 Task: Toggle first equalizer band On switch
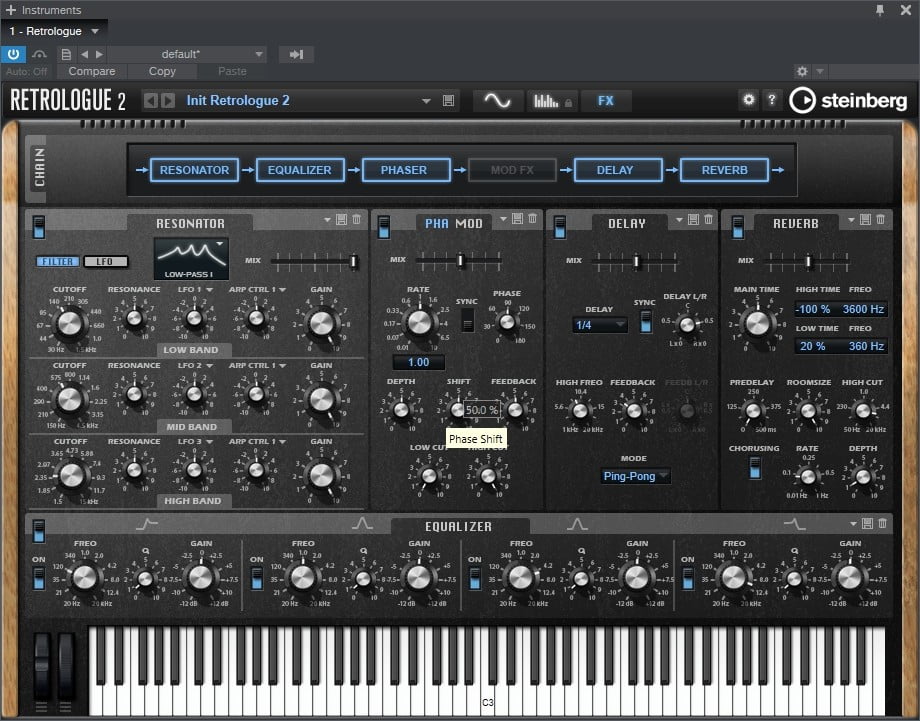point(39,578)
